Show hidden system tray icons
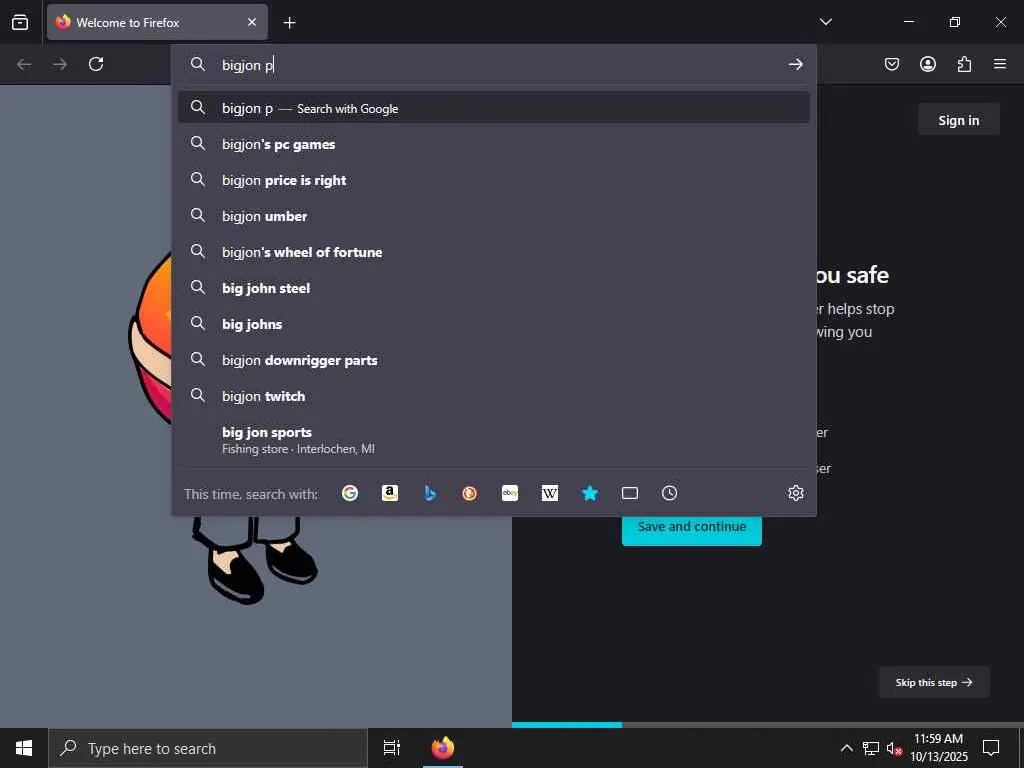1024x768 pixels. (x=846, y=748)
